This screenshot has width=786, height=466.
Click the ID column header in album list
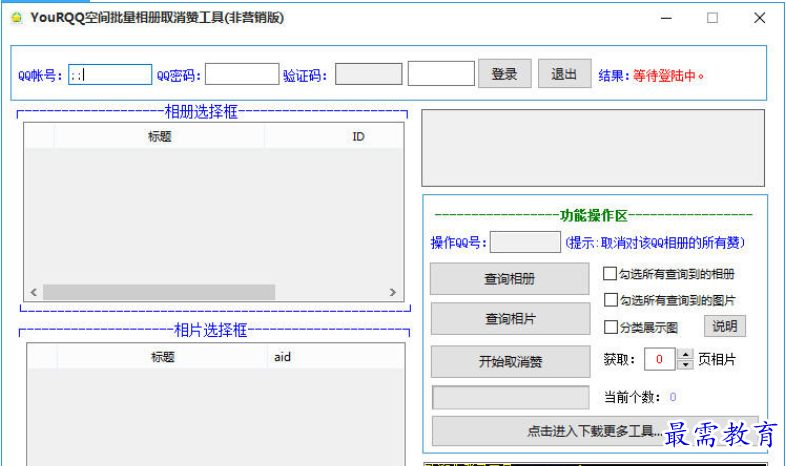coord(333,136)
